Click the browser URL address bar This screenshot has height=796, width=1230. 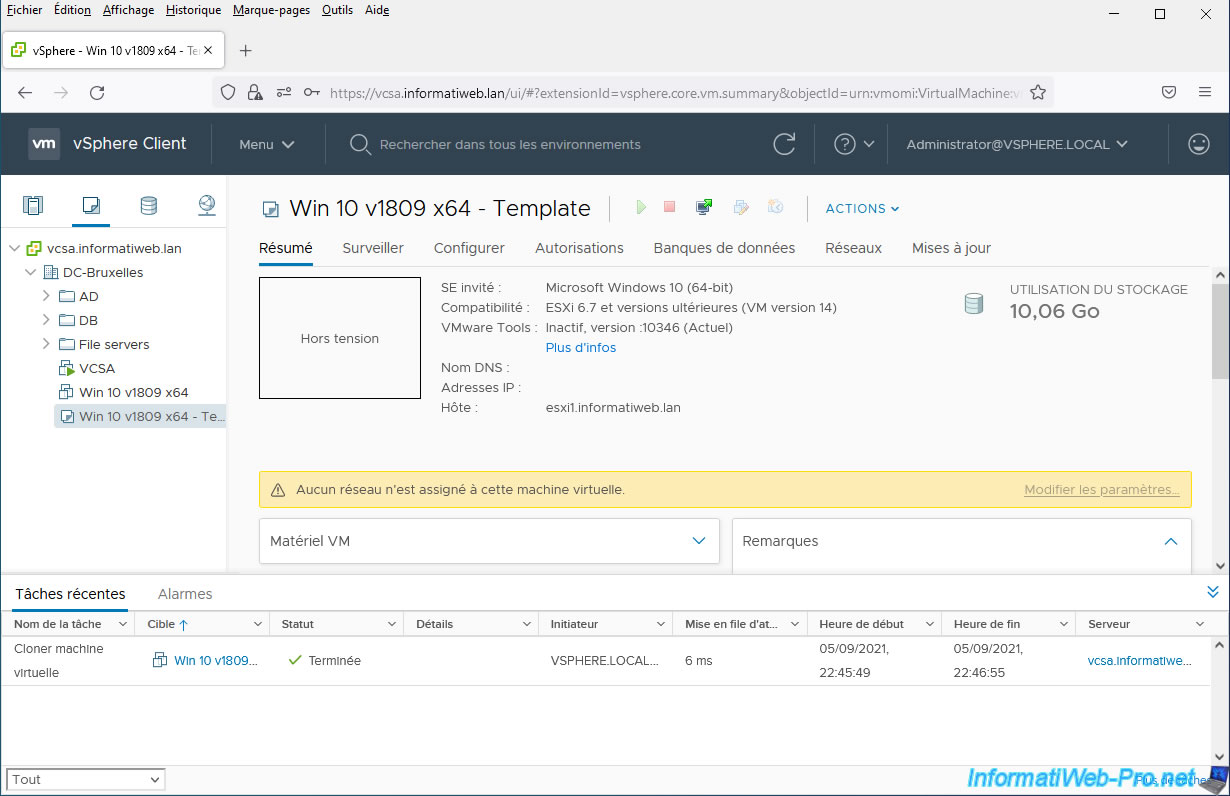(x=675, y=92)
